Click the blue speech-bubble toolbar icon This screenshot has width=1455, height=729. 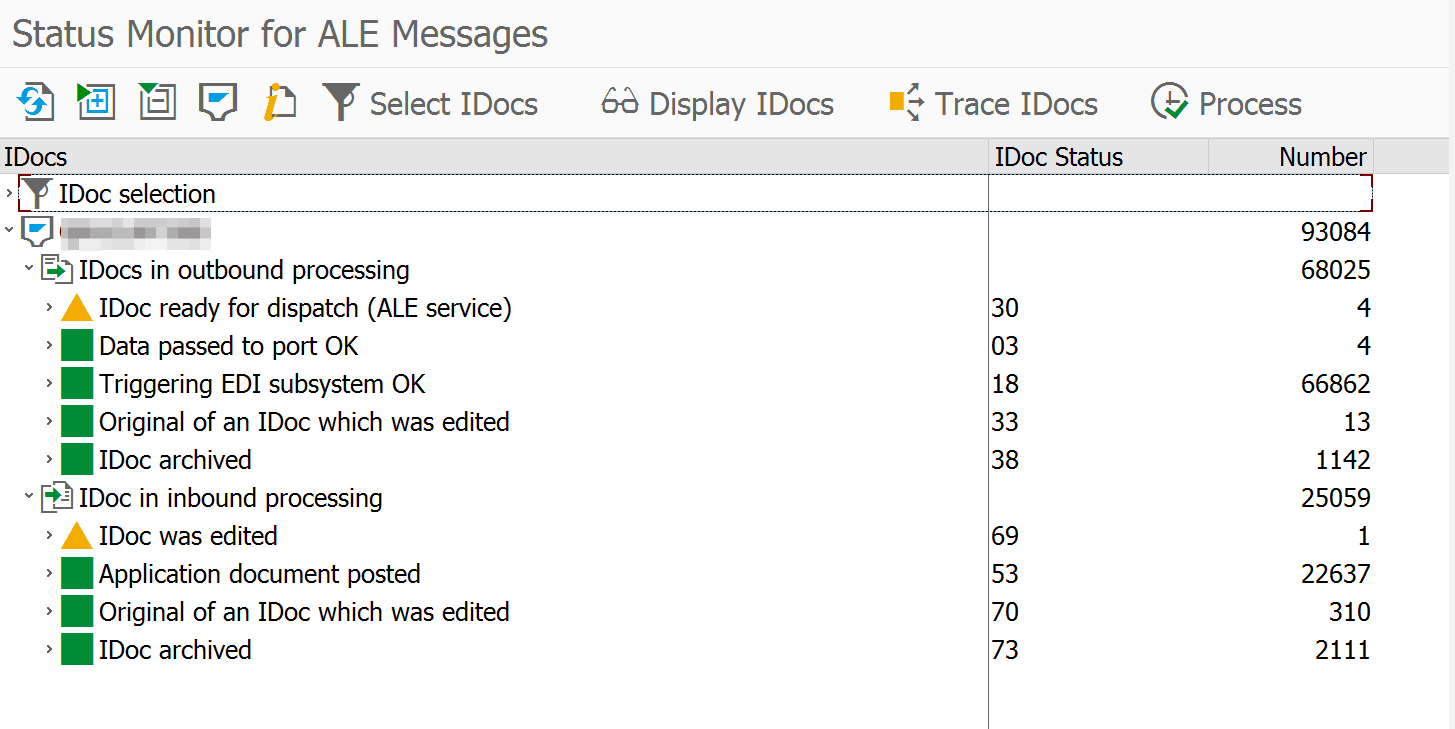click(x=217, y=103)
